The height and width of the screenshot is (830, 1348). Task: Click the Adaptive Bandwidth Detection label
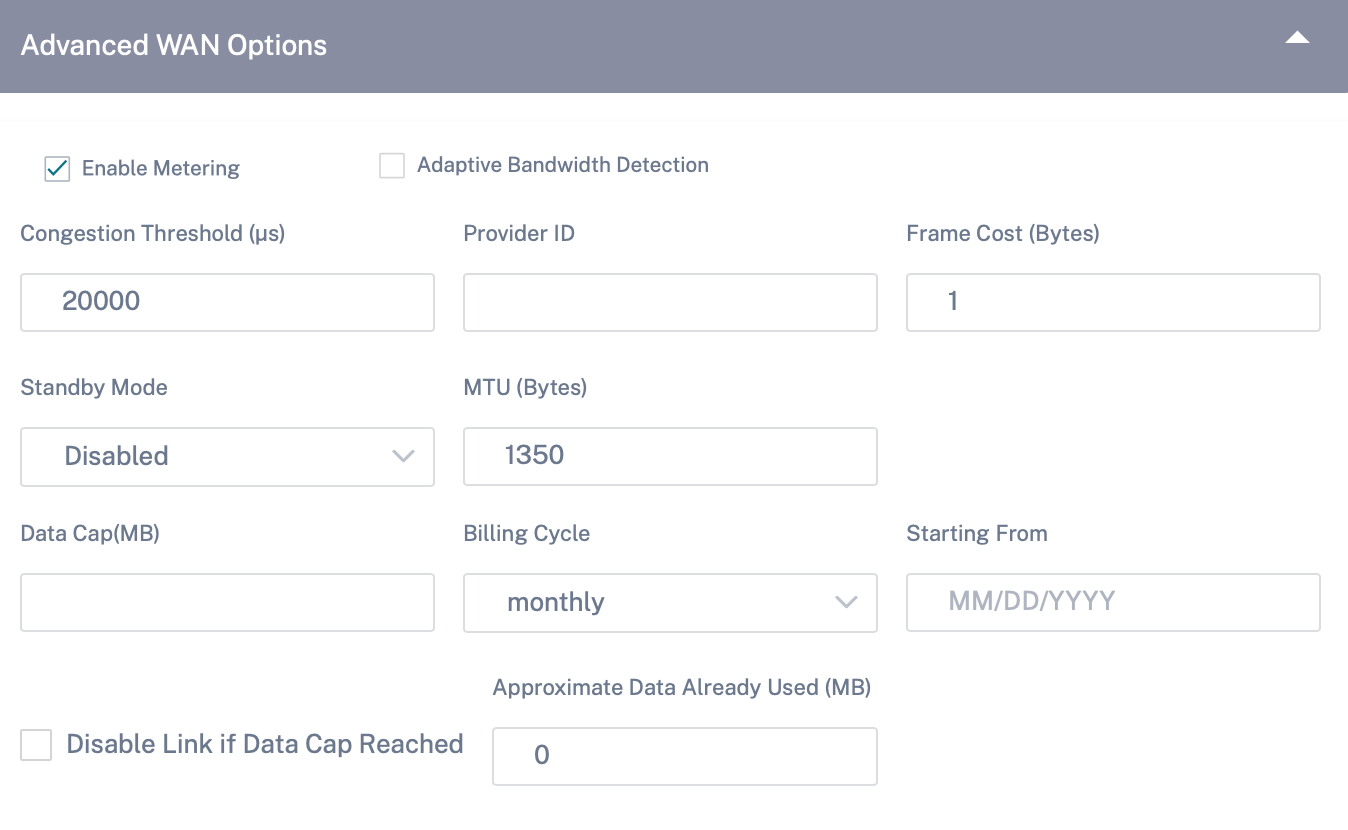(x=563, y=165)
